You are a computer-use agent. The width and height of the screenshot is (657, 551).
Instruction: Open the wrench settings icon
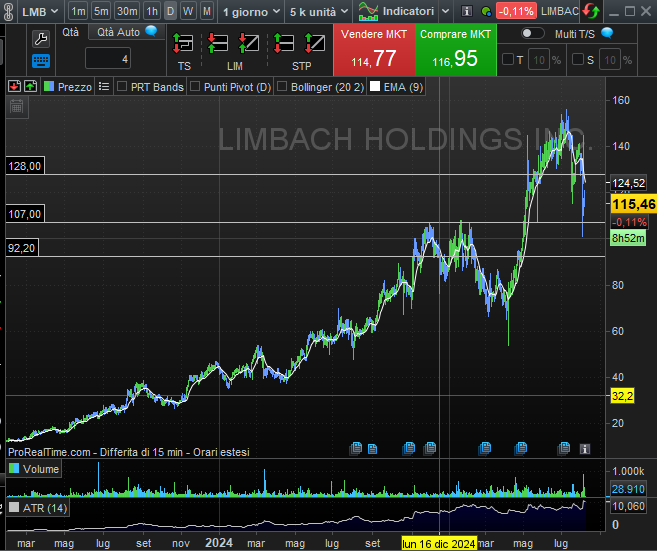pyautogui.click(x=40, y=39)
